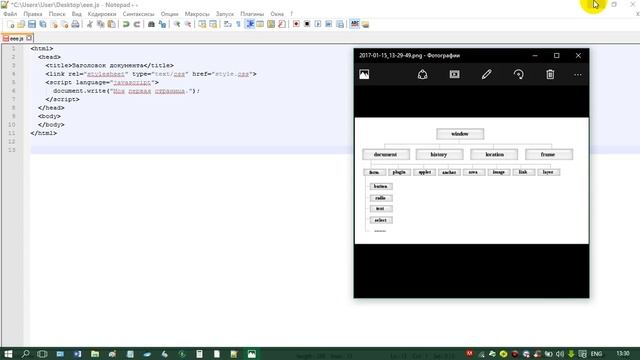This screenshot has width=640, height=360.
Task: Create a new file in Notepad++ toolbar
Action: pos(11,24)
